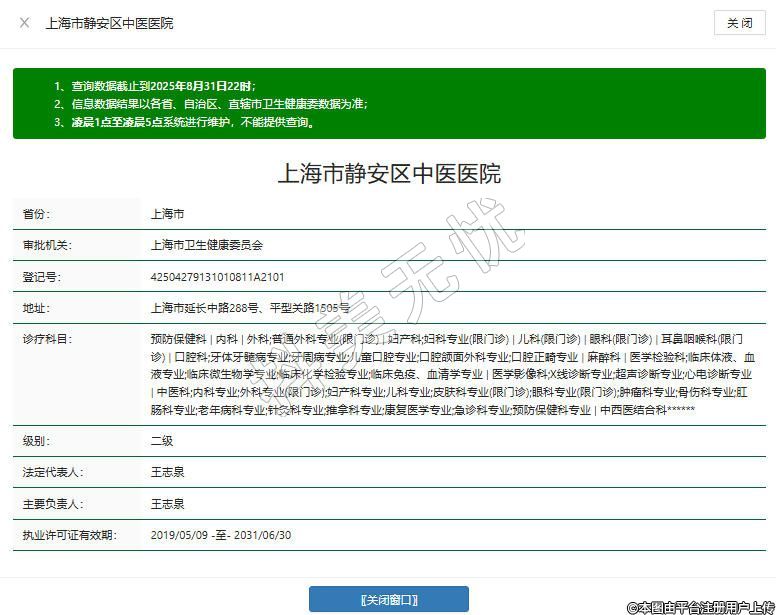
Task: Click the address 上海市延长中路288号
Action: point(204,308)
